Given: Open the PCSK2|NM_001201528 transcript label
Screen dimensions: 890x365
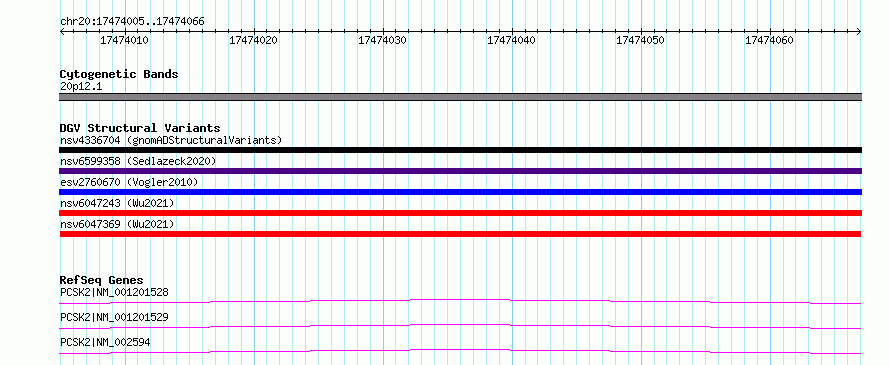Looking at the screenshot, I should pyautogui.click(x=114, y=292).
